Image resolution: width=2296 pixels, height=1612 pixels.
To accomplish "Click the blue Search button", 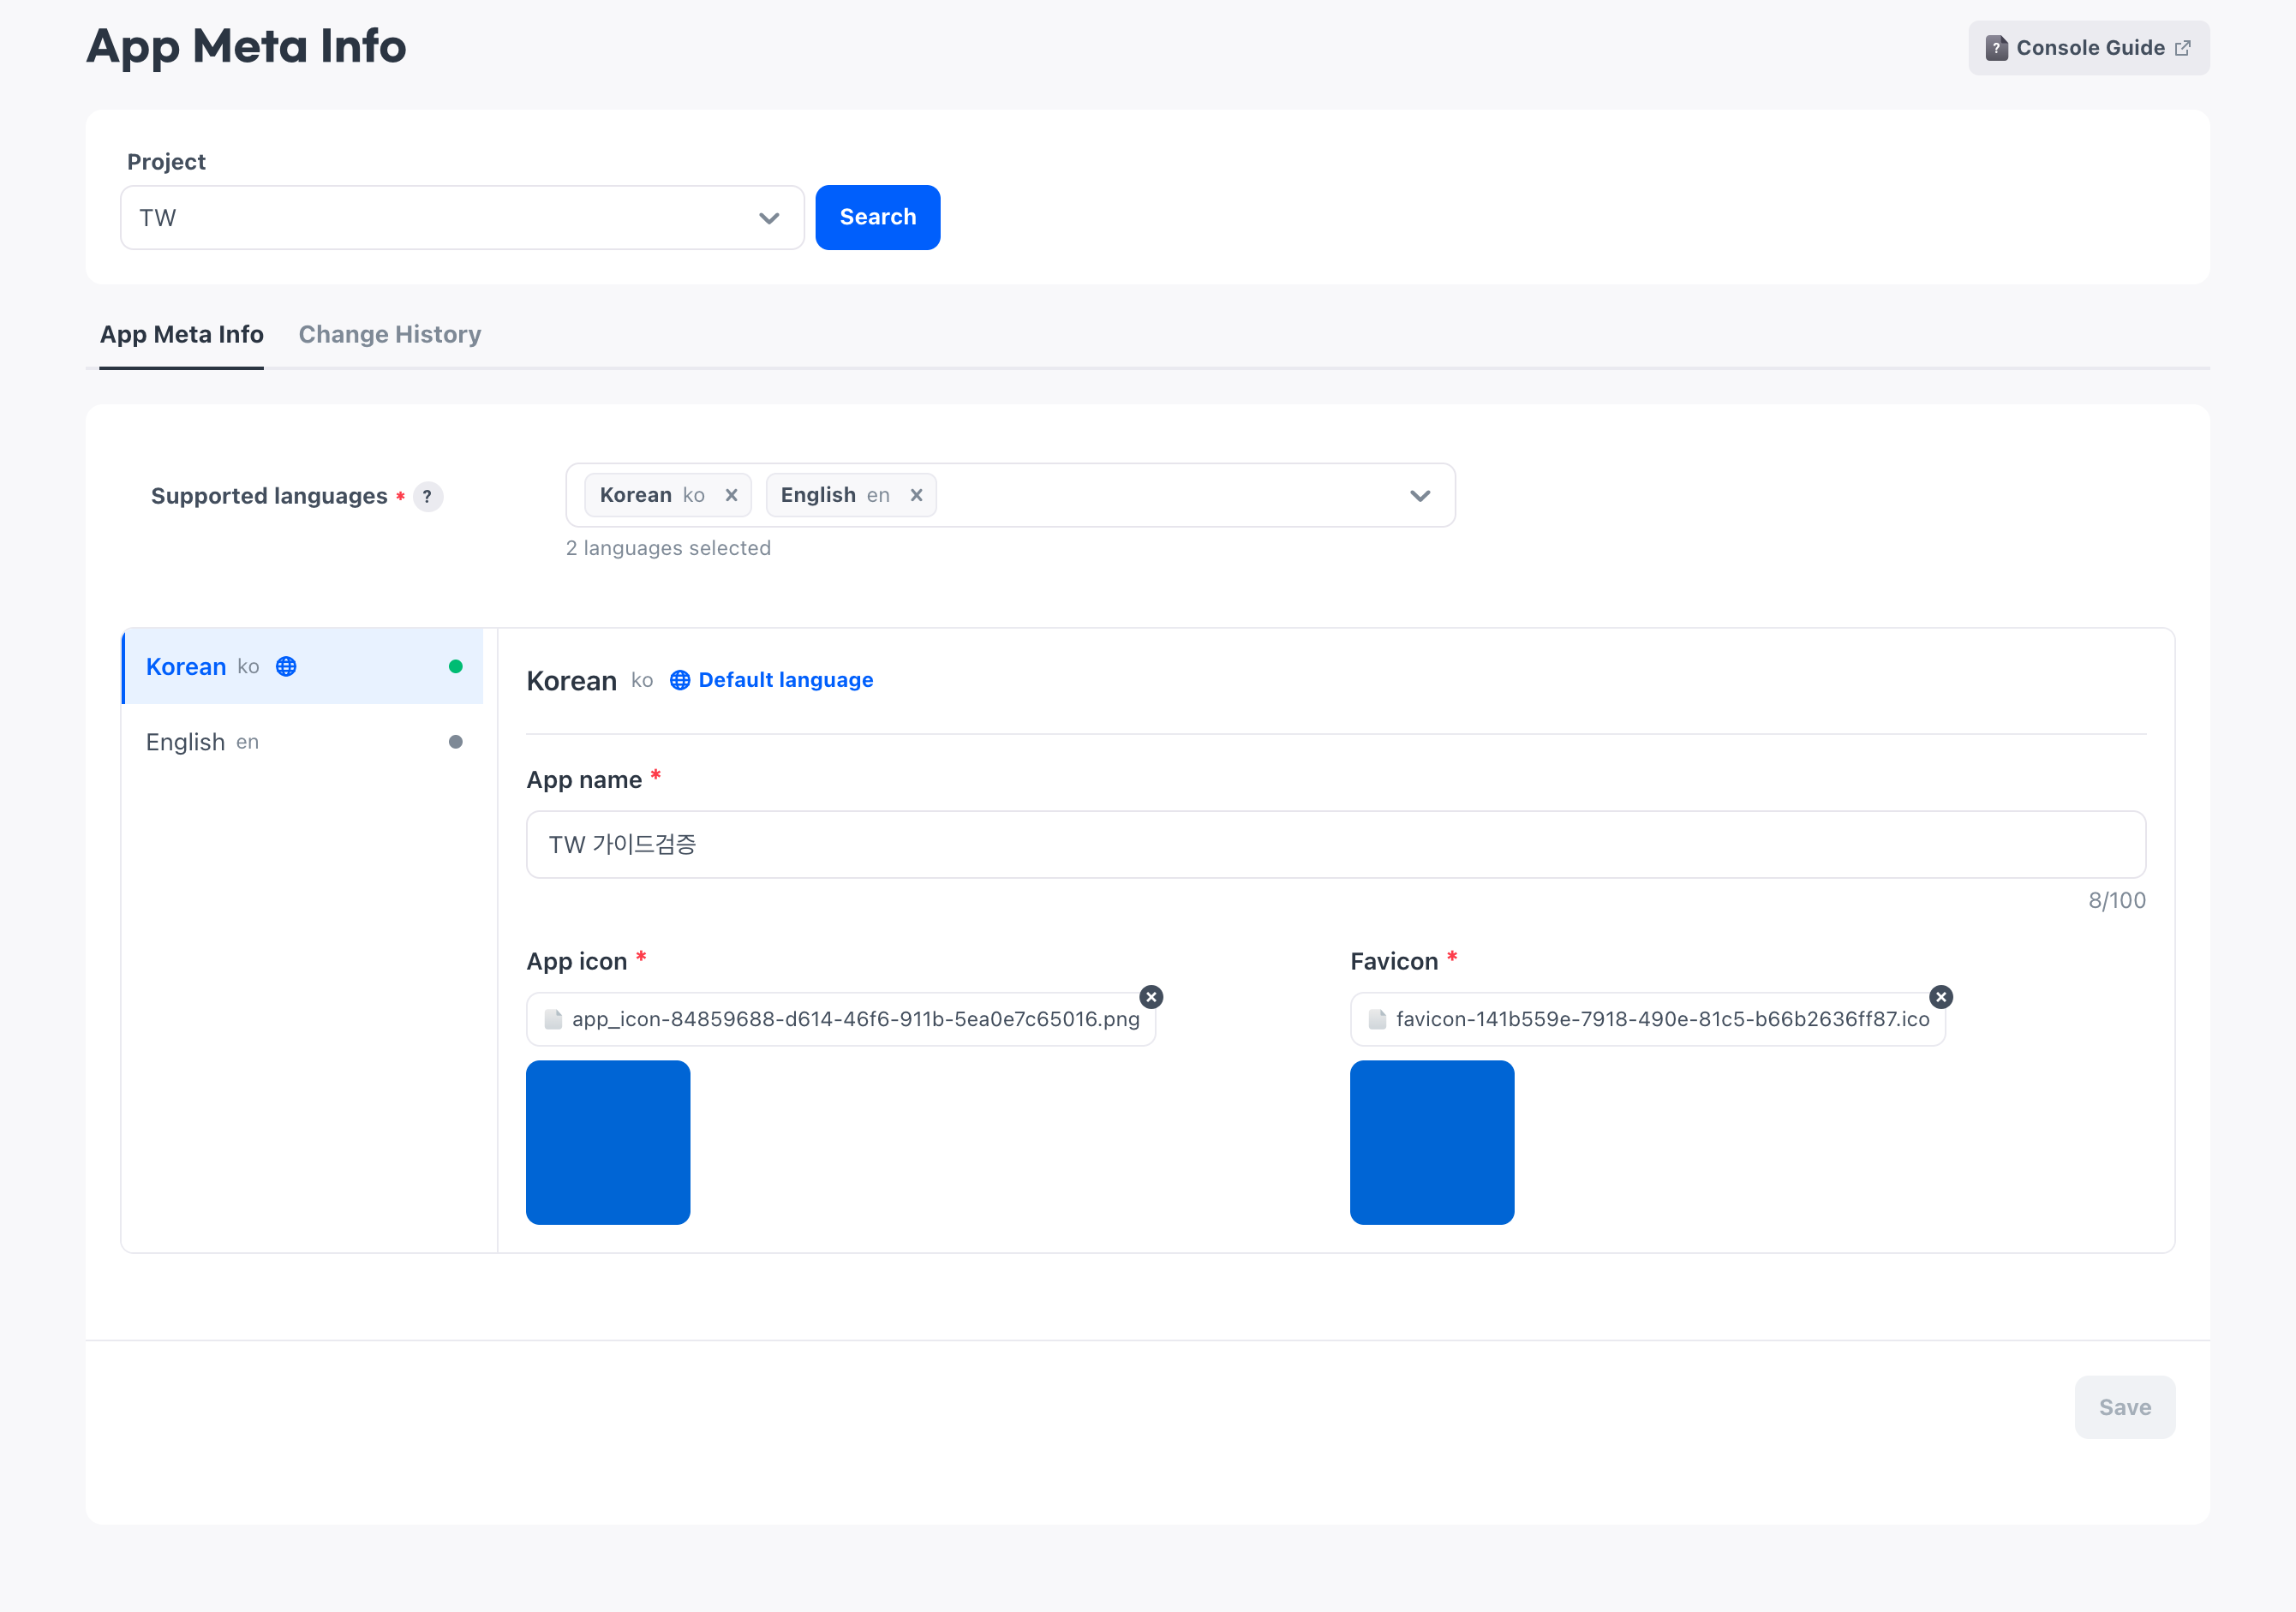I will 877,217.
